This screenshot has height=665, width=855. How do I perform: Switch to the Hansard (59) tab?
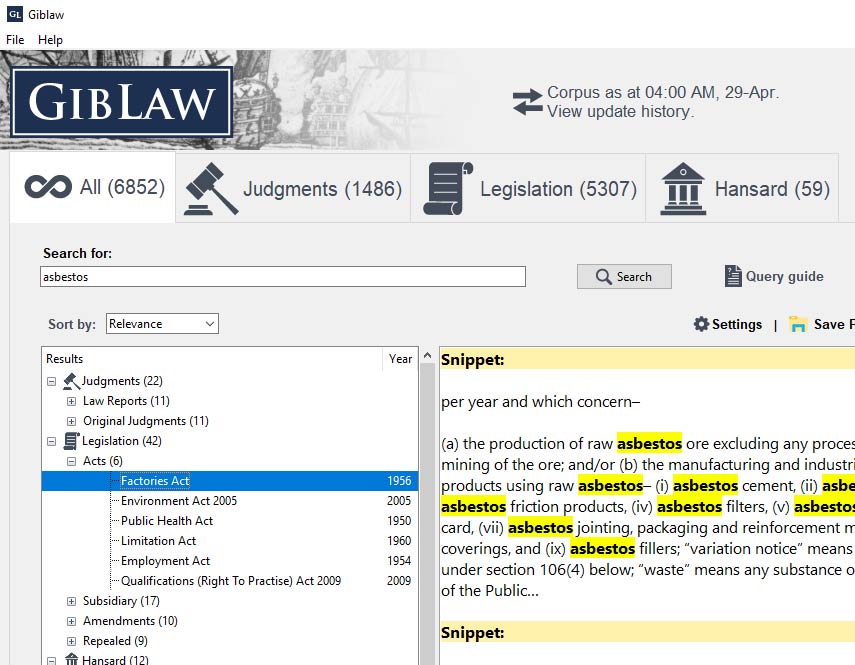[x=742, y=188]
